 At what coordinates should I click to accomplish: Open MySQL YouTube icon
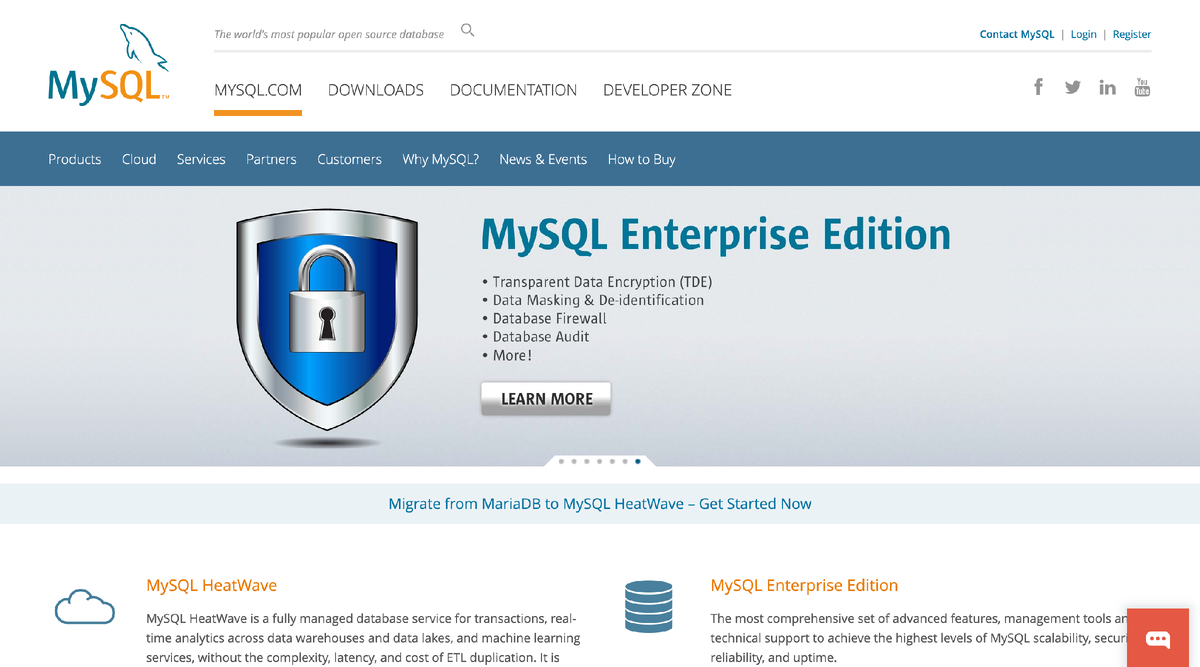[x=1142, y=87]
